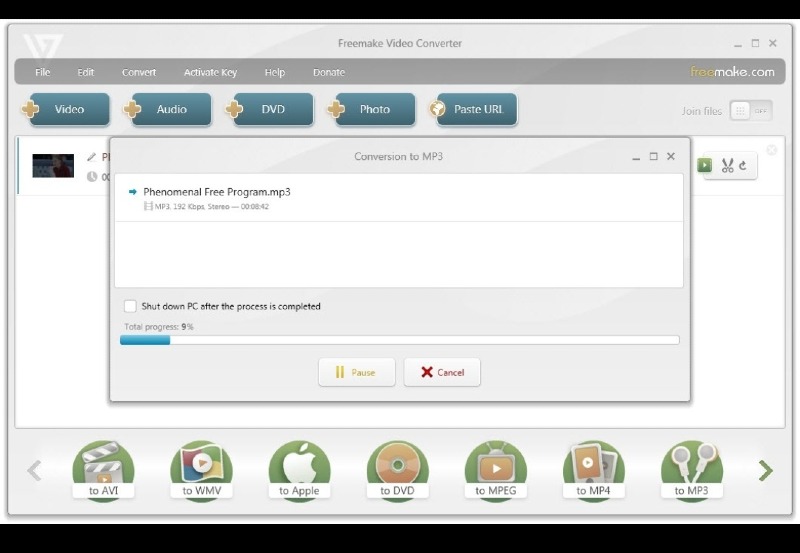Open the Help menu

click(274, 72)
